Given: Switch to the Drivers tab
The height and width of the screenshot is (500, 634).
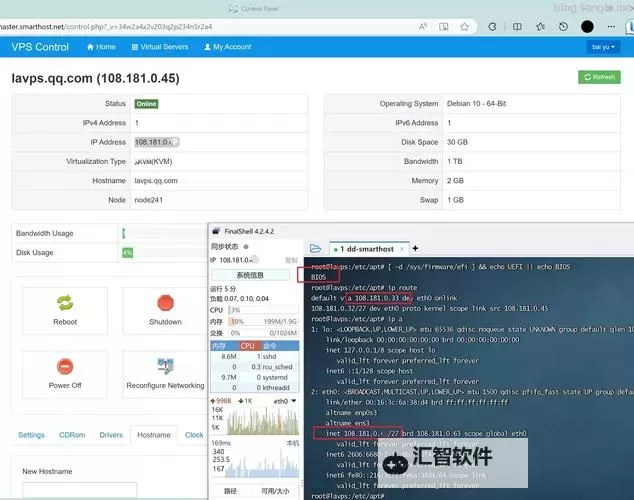Looking at the screenshot, I should tap(111, 435).
